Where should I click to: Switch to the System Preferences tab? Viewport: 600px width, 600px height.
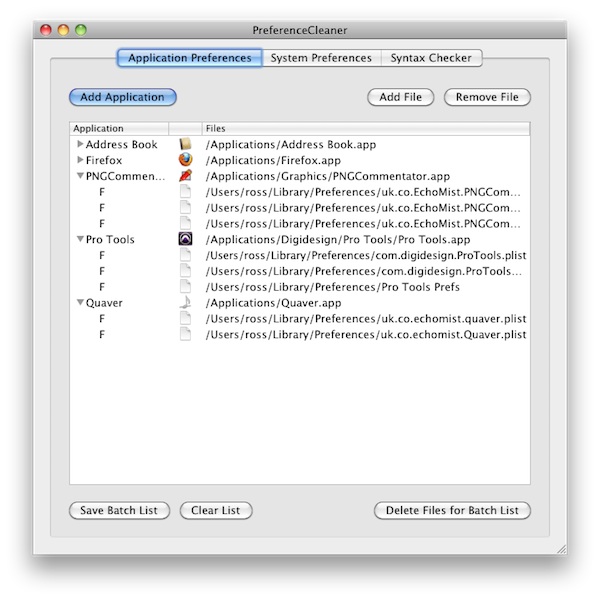[x=320, y=58]
